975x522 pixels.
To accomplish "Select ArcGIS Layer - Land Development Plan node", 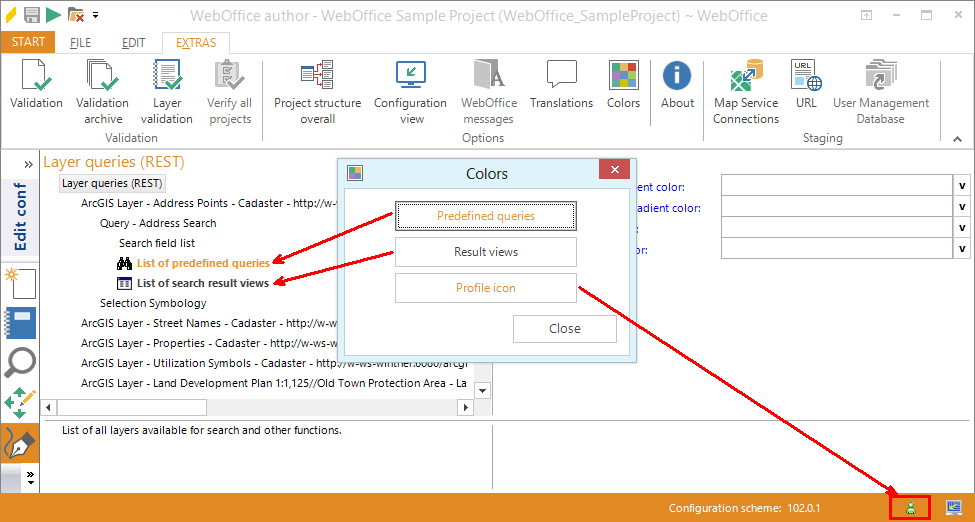I will click(x=274, y=383).
